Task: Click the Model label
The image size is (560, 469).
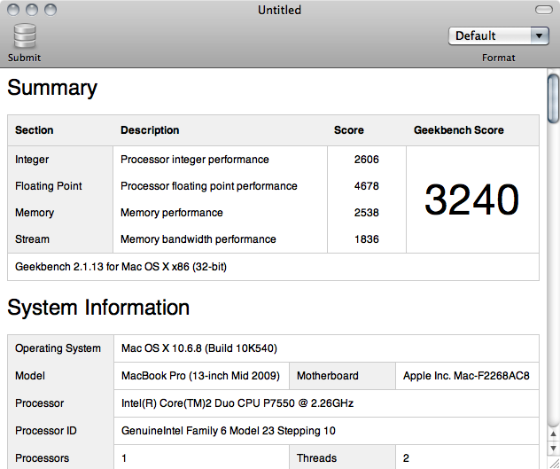Action: 30,376
